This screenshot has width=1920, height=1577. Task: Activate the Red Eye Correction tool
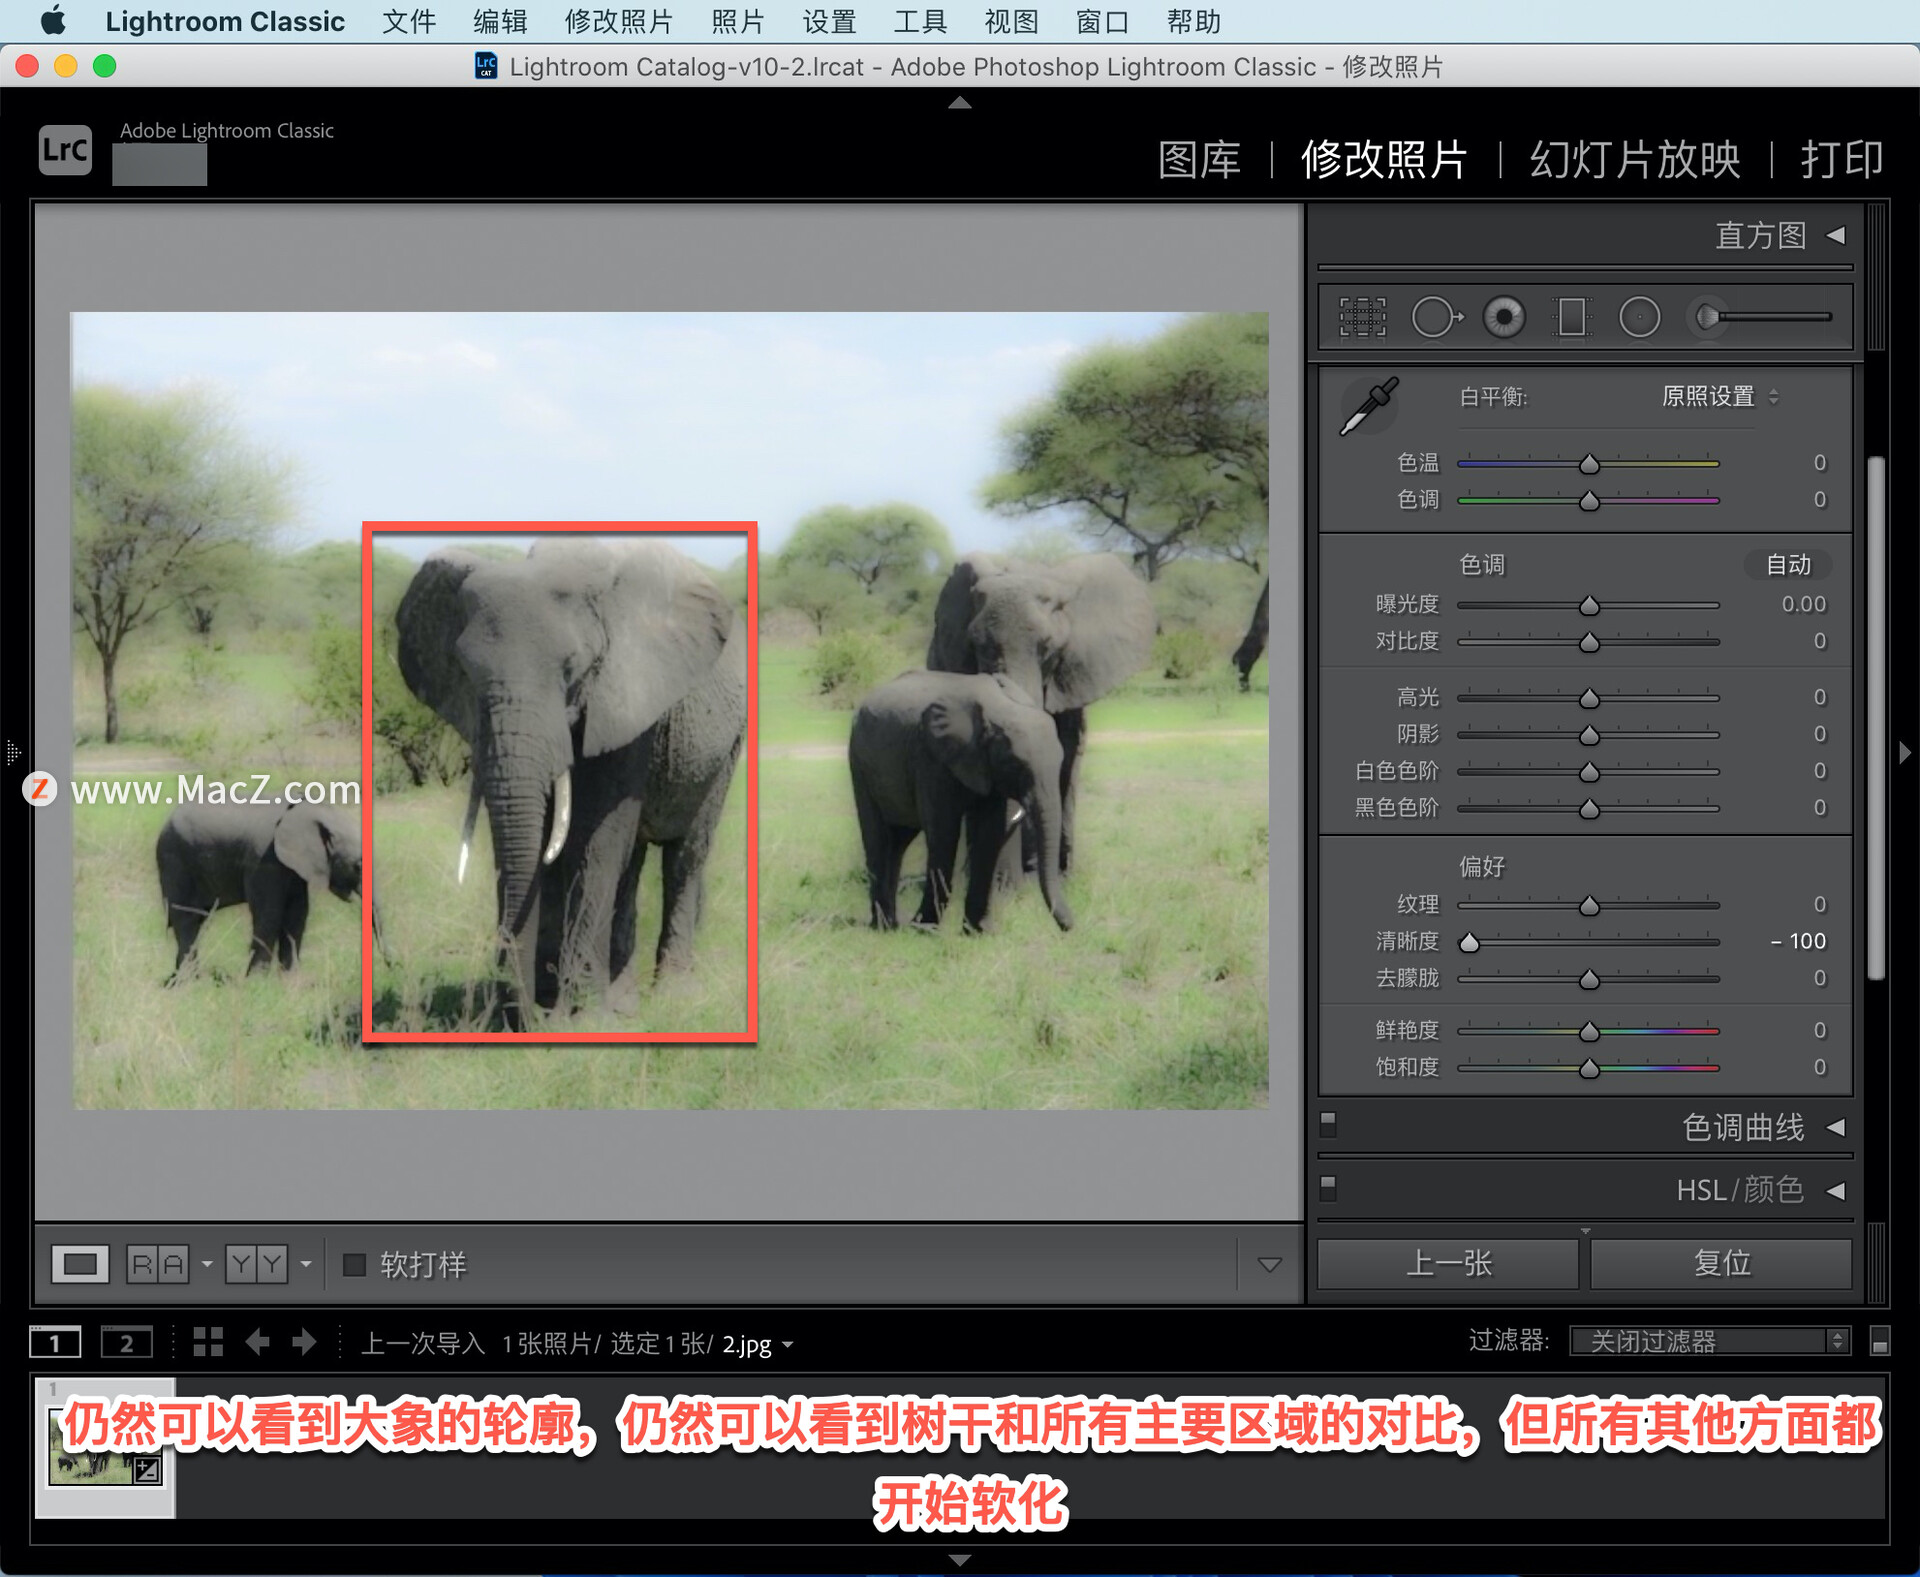tap(1504, 318)
